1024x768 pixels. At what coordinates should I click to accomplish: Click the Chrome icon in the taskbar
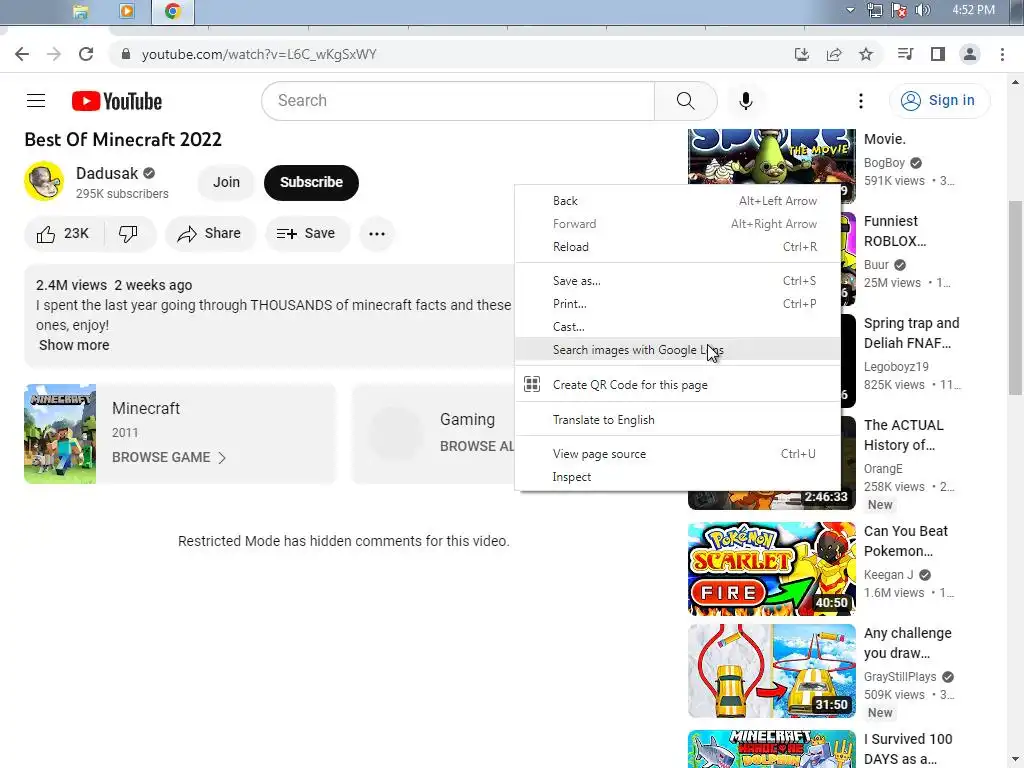click(x=173, y=11)
